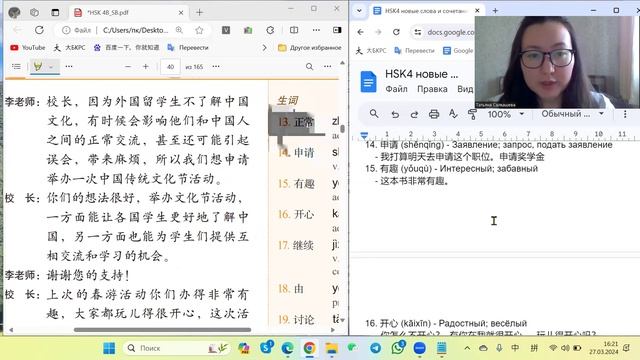Click vocabulary word 19 讨论 in PDF
Image resolution: width=640 pixels, height=360 pixels.
coord(304,320)
